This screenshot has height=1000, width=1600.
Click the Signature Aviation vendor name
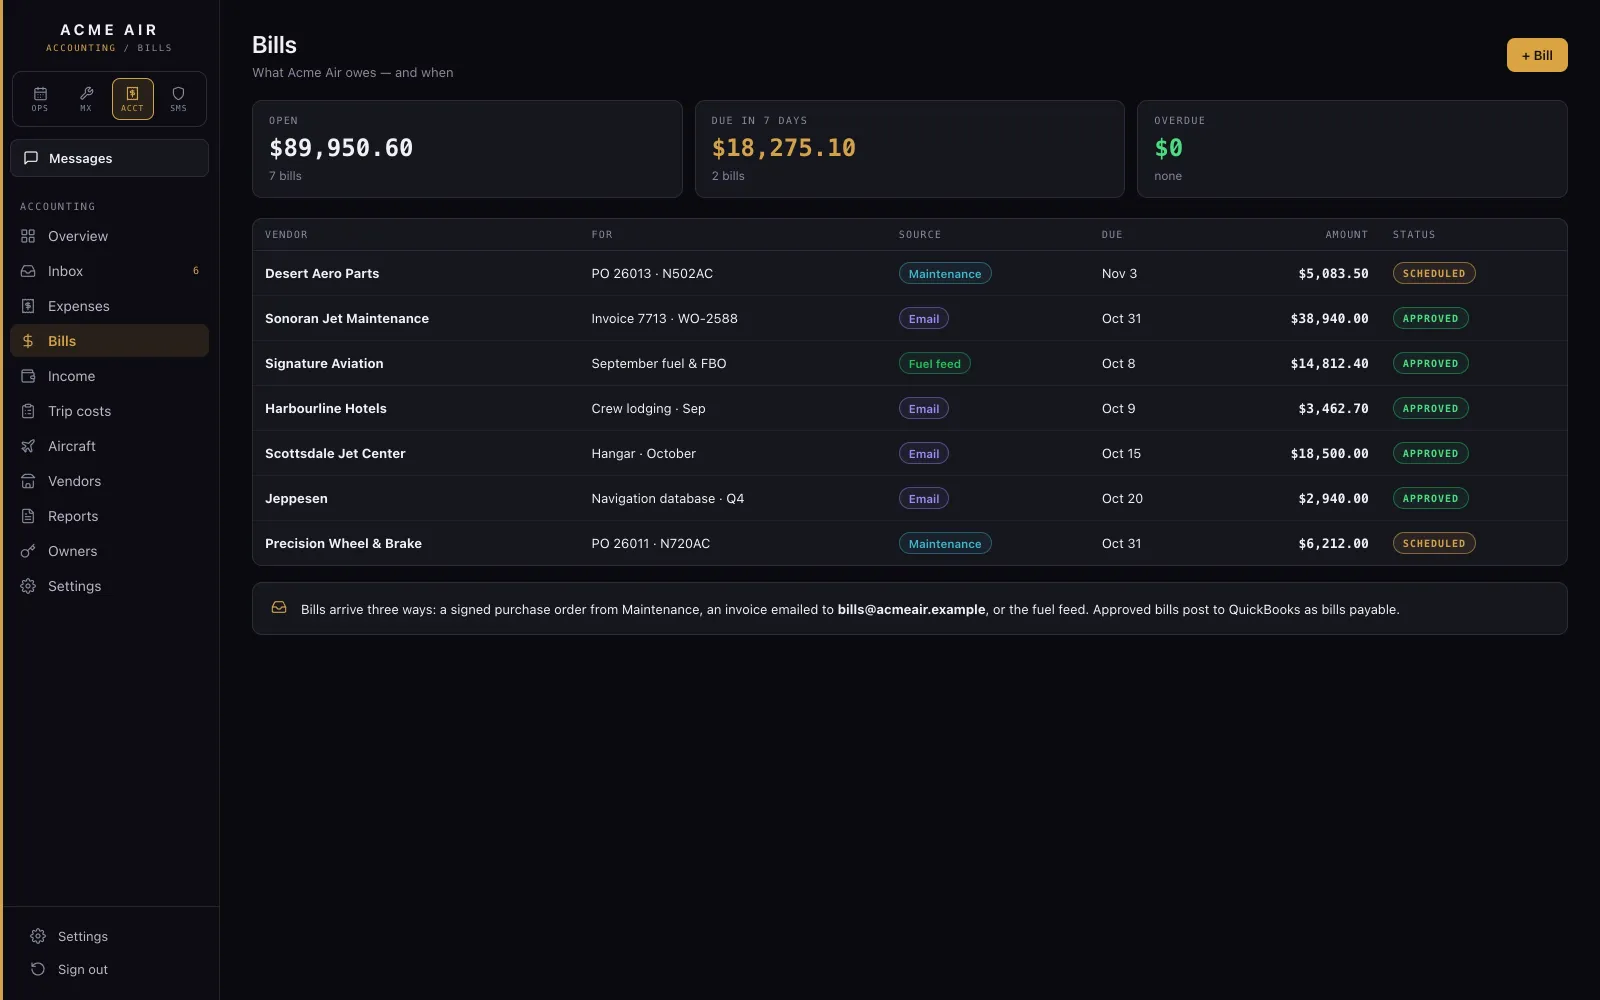tap(324, 363)
